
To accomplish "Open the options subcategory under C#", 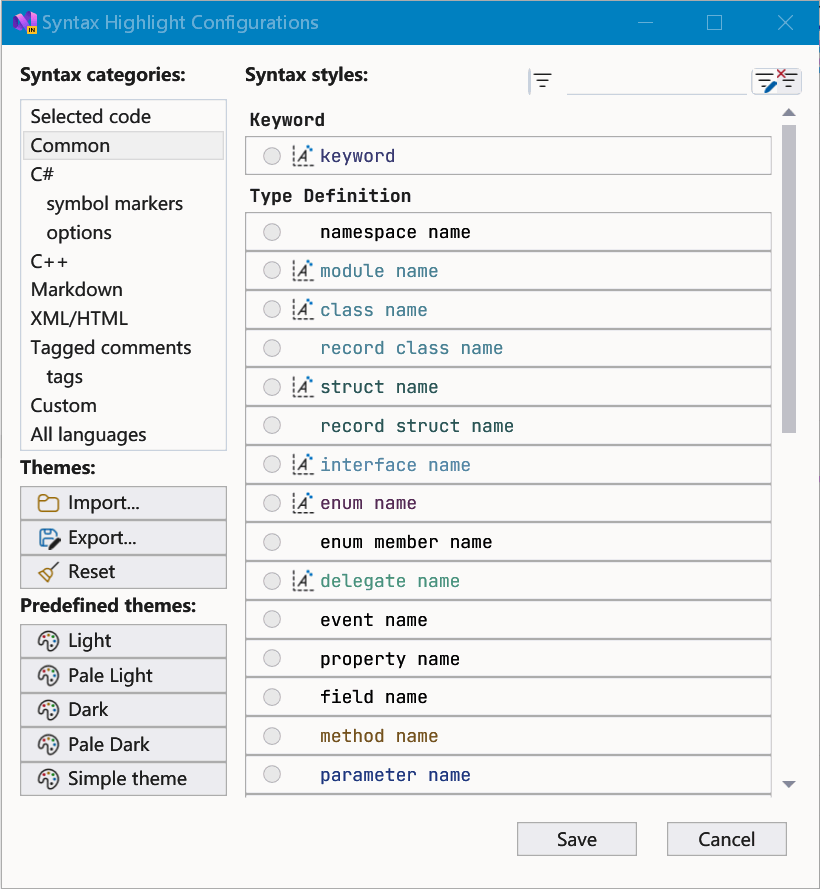I will pos(123,232).
